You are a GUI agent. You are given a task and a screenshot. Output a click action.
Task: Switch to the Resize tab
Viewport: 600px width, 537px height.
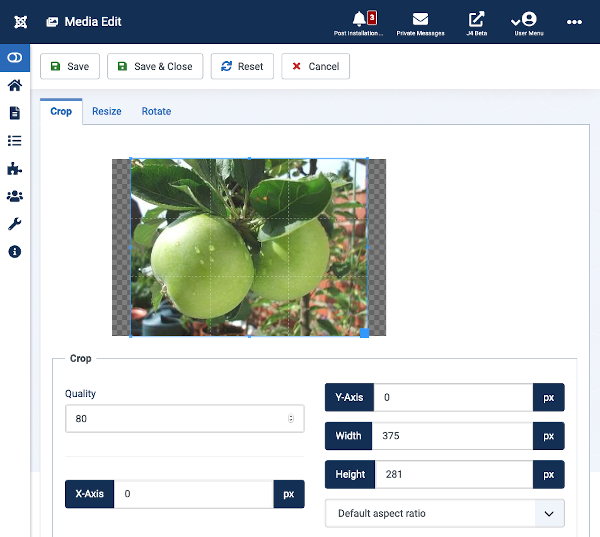(x=107, y=111)
